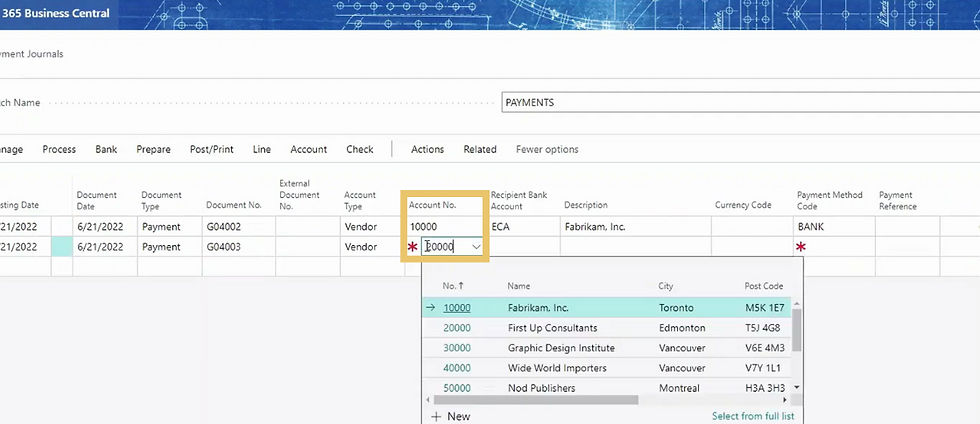Select Fabrikam, Inc. name in lookup list
This screenshot has width=980, height=424.
538,308
